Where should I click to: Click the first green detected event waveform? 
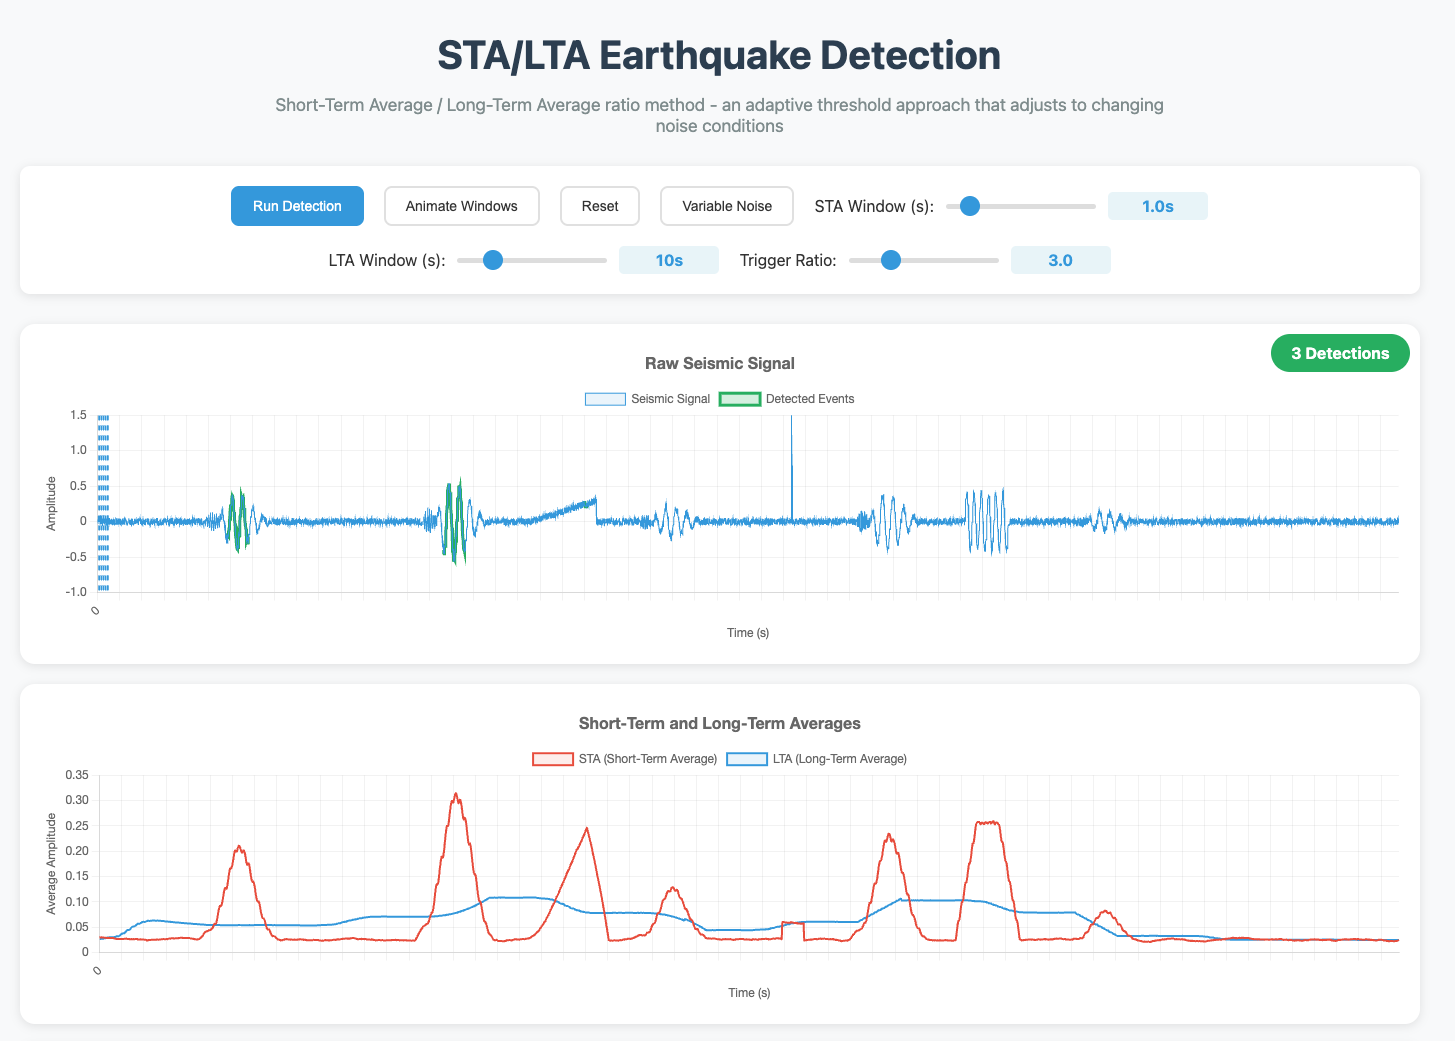tap(236, 520)
